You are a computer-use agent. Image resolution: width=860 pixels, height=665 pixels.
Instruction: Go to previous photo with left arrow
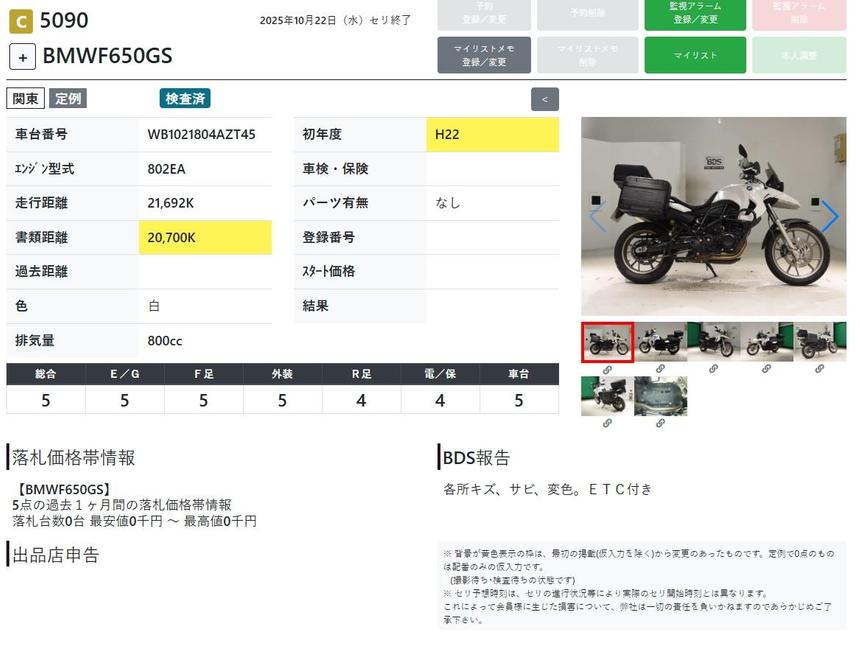[597, 216]
